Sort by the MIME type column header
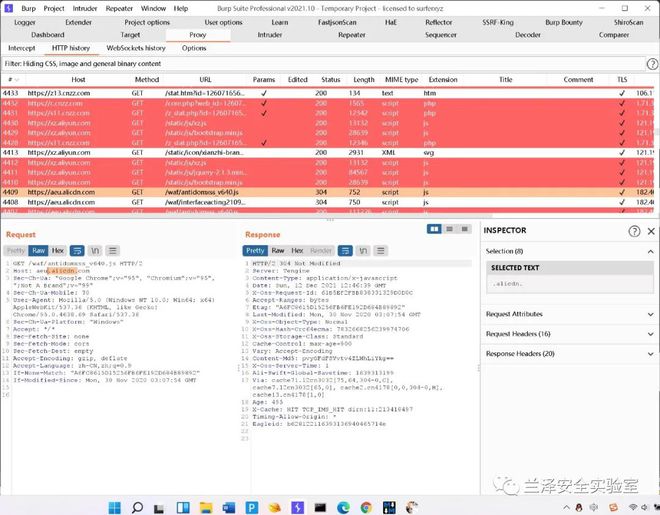This screenshot has width=660, height=515. 402,80
